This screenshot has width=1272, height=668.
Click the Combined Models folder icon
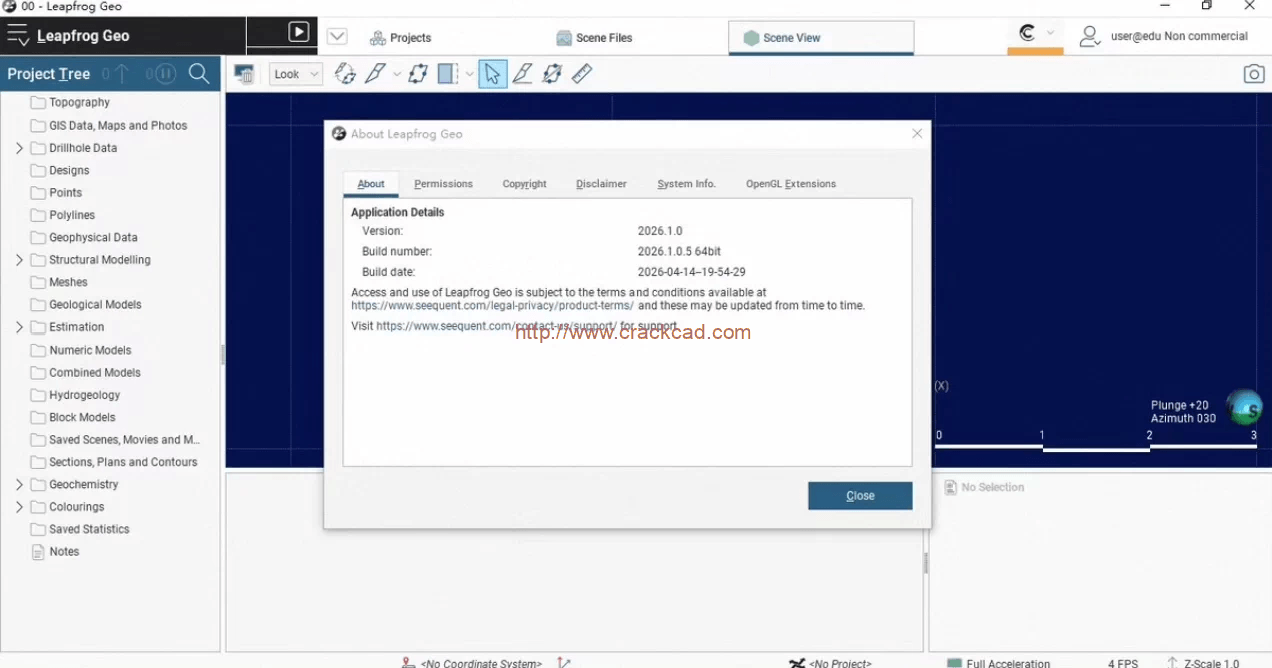38,373
